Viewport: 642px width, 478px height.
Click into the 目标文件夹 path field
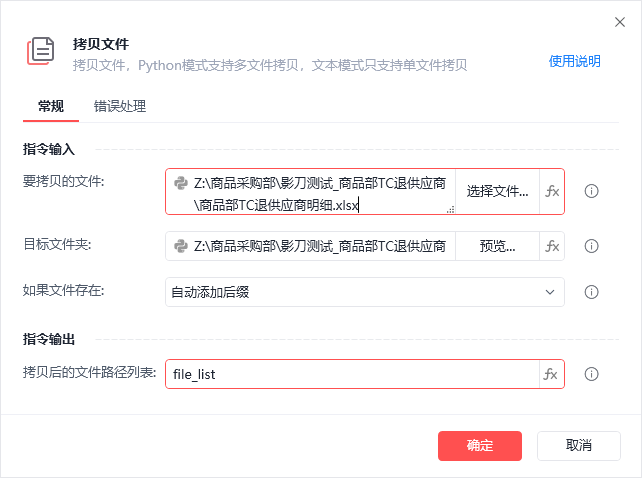coord(320,246)
